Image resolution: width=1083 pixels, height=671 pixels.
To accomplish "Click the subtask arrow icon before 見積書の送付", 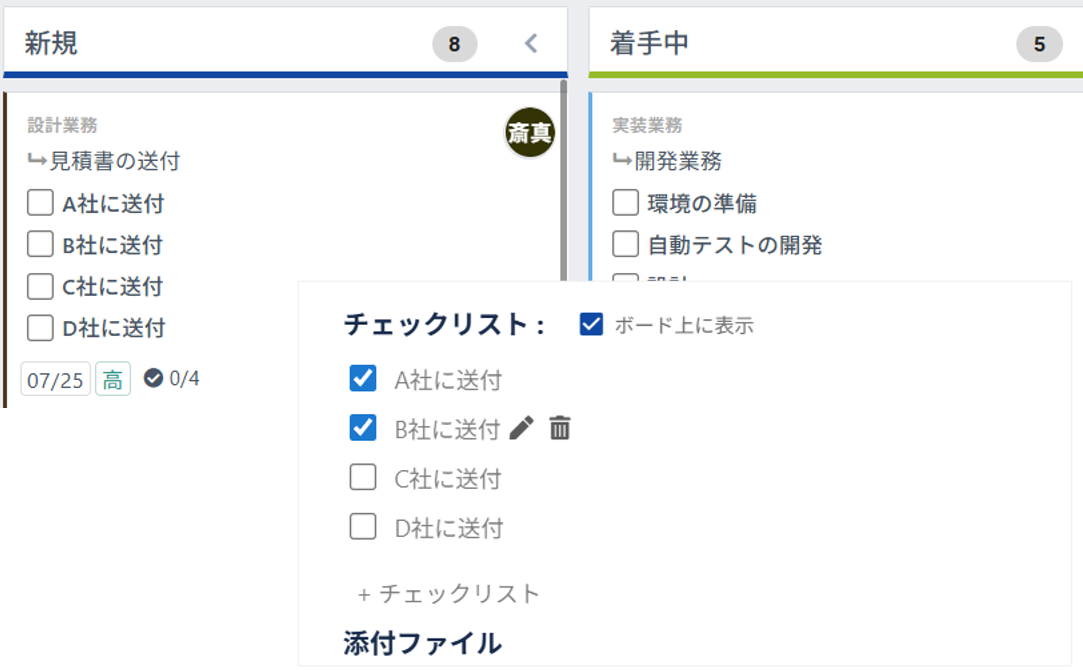I will click(x=38, y=160).
